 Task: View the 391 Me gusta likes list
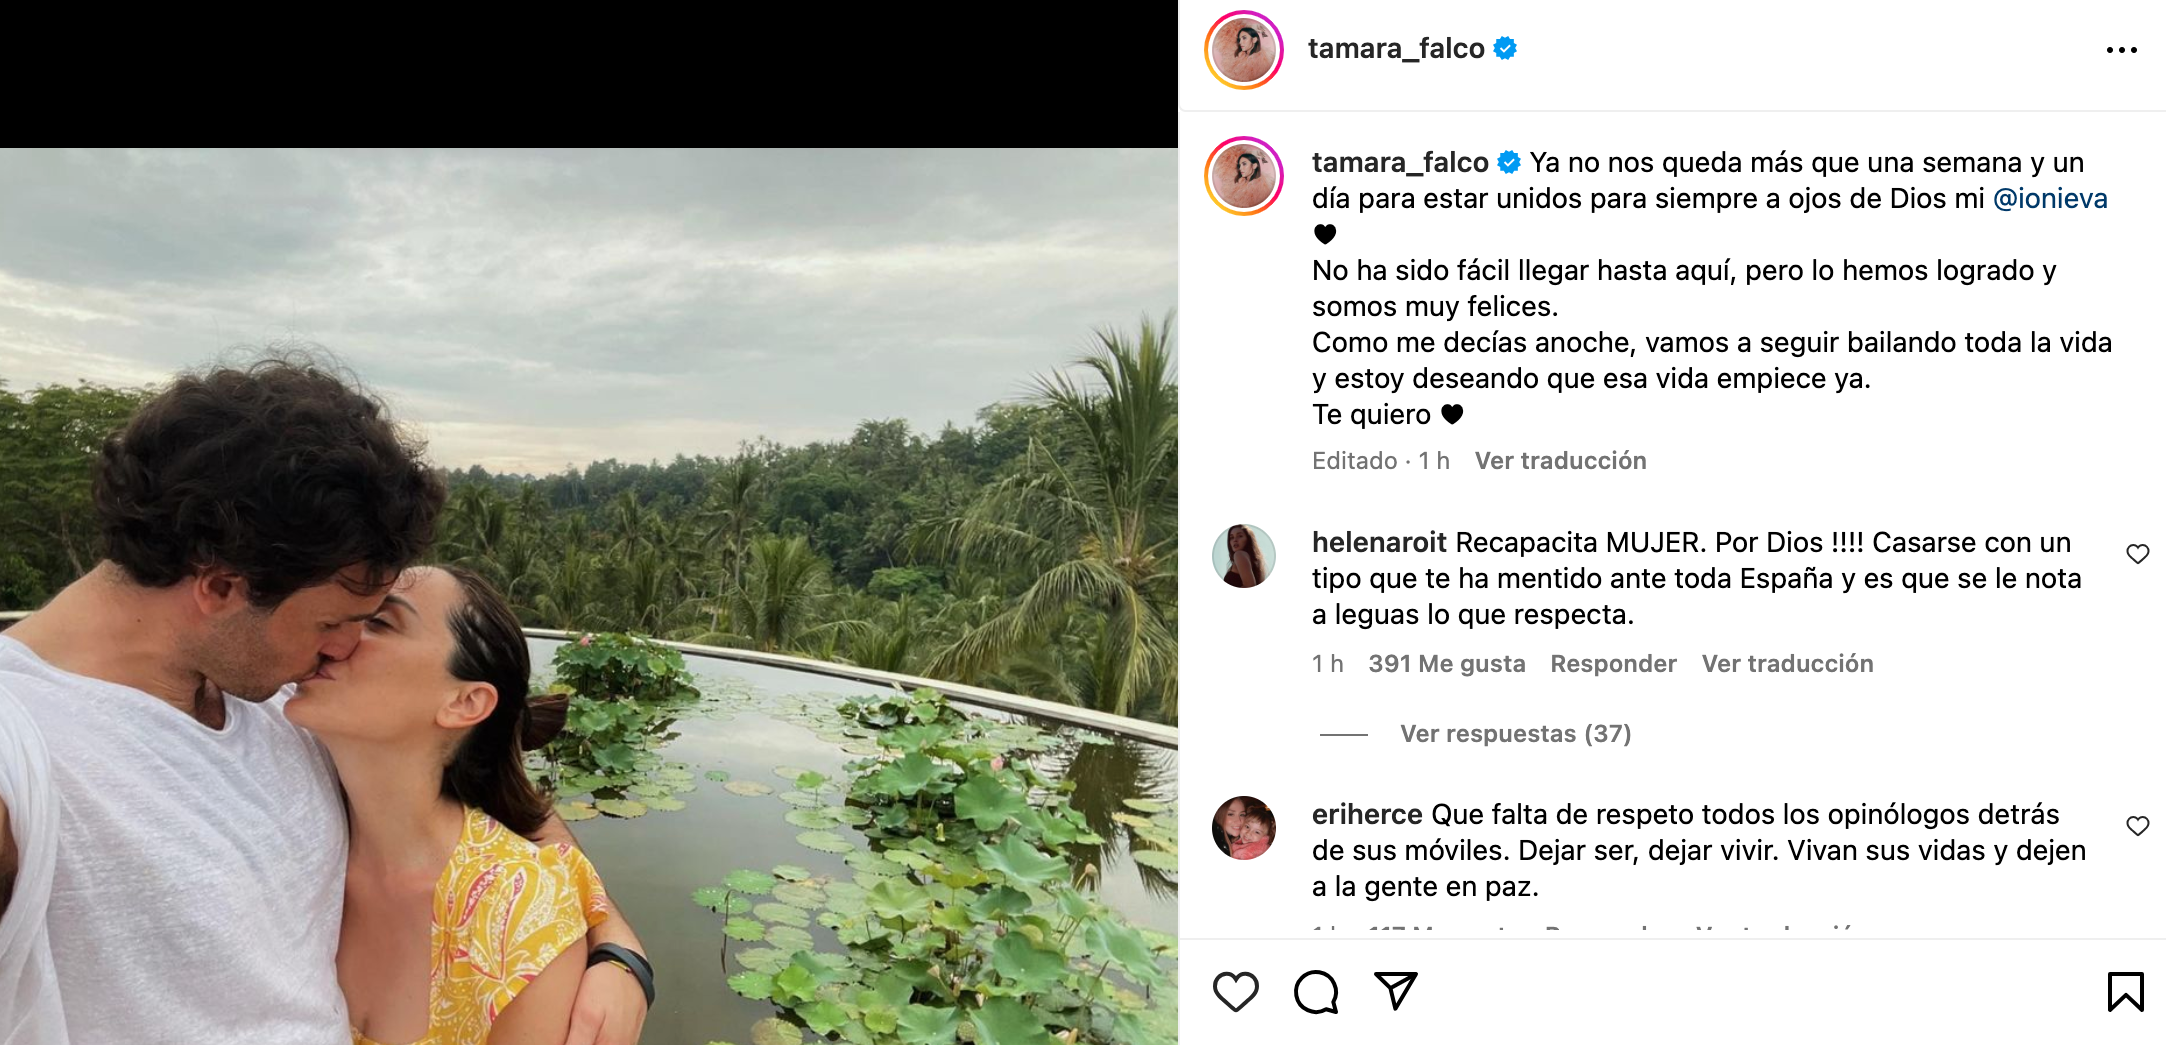pos(1446,664)
